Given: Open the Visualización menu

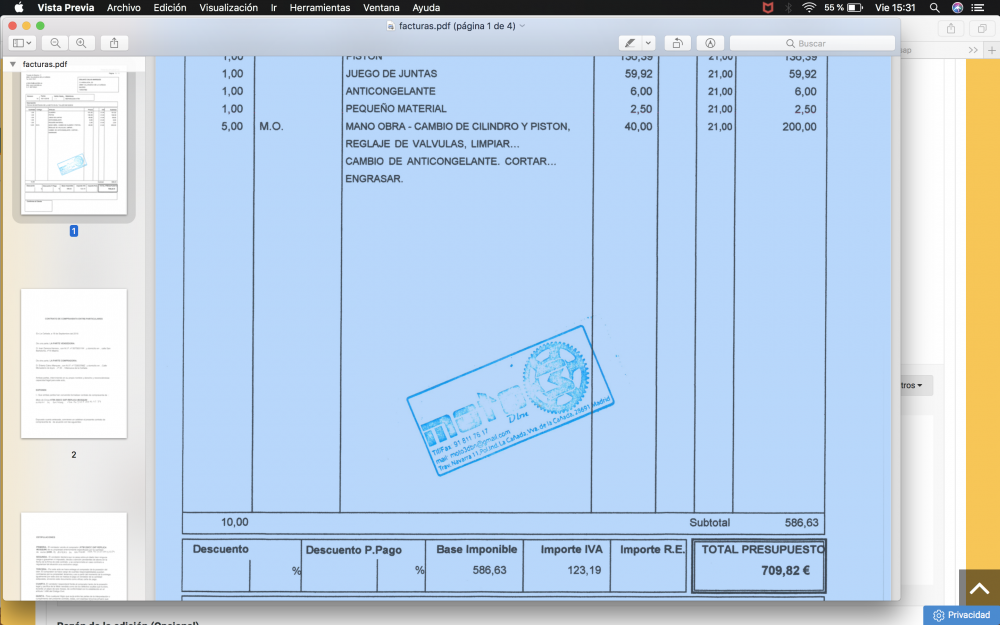Looking at the screenshot, I should tap(228, 7).
